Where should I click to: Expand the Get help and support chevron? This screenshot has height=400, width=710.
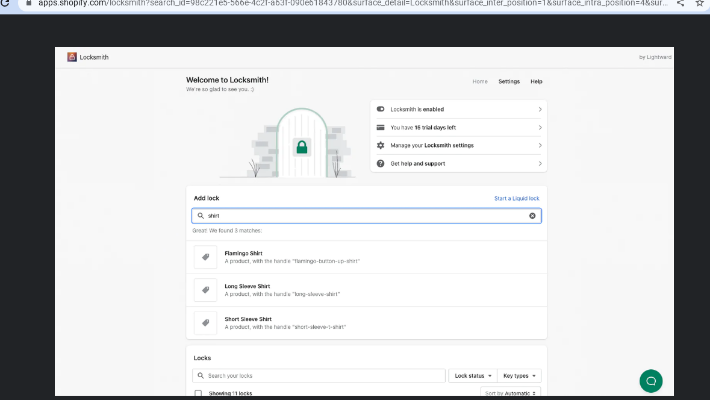[540, 164]
